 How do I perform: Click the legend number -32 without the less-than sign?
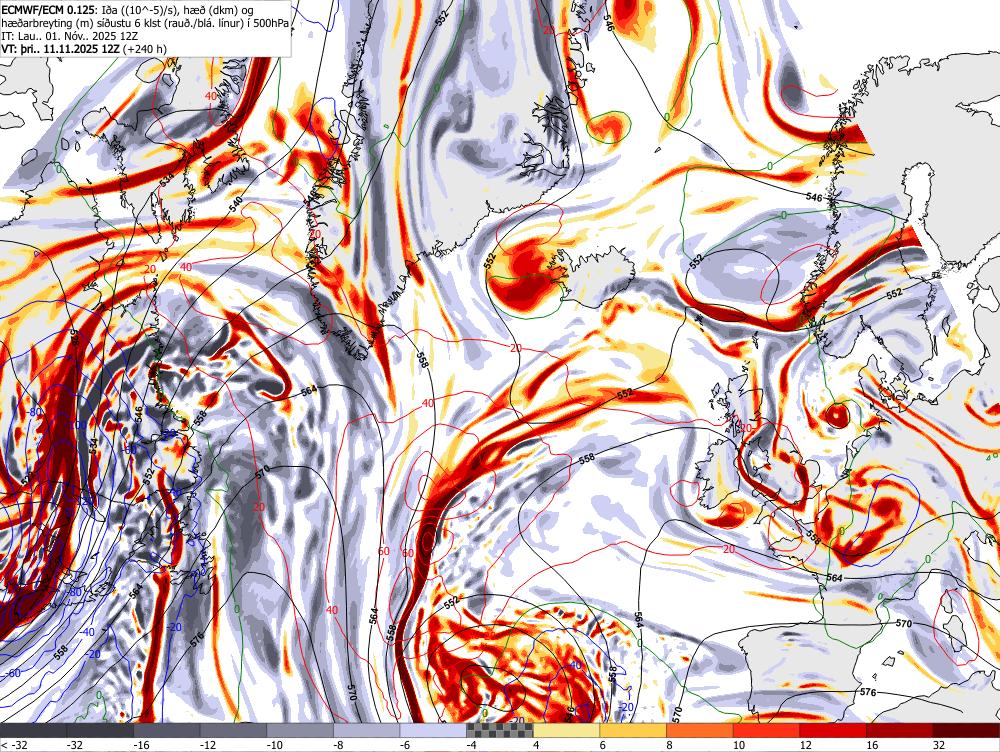(75, 745)
